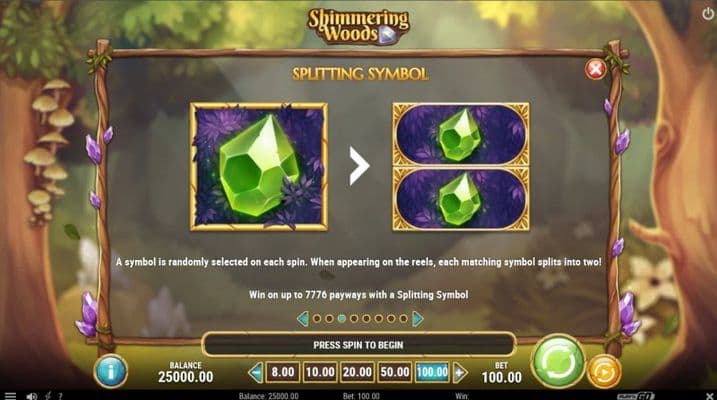Select the 100.00 bet option
Image resolution: width=717 pixels, height=400 pixels.
[x=432, y=372]
